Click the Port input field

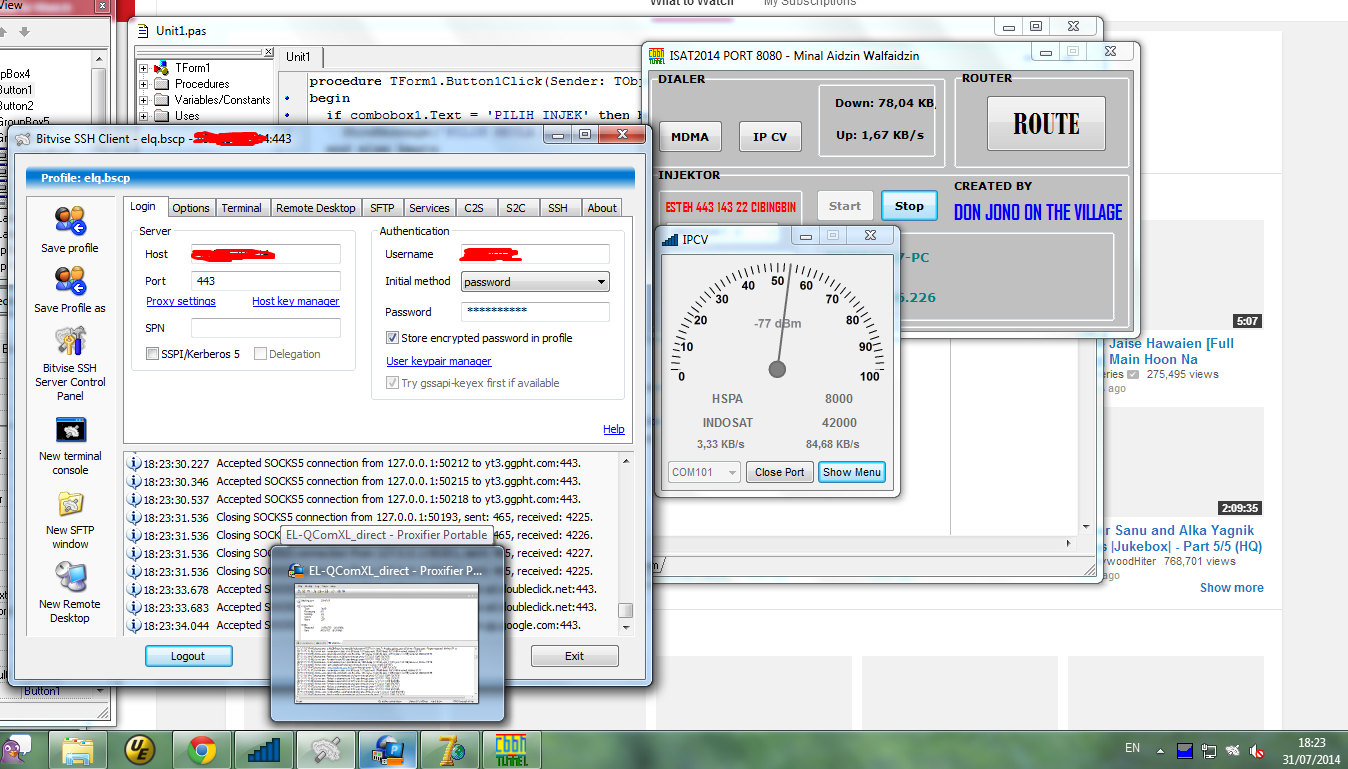coord(266,281)
